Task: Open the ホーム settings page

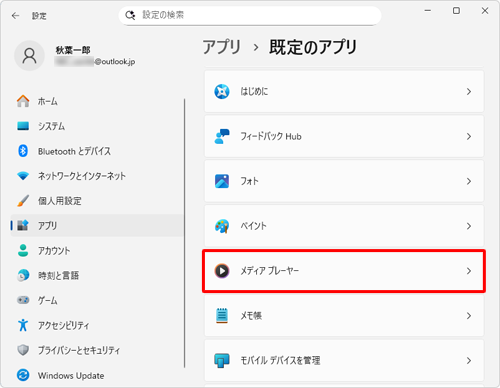Action: coord(97,101)
